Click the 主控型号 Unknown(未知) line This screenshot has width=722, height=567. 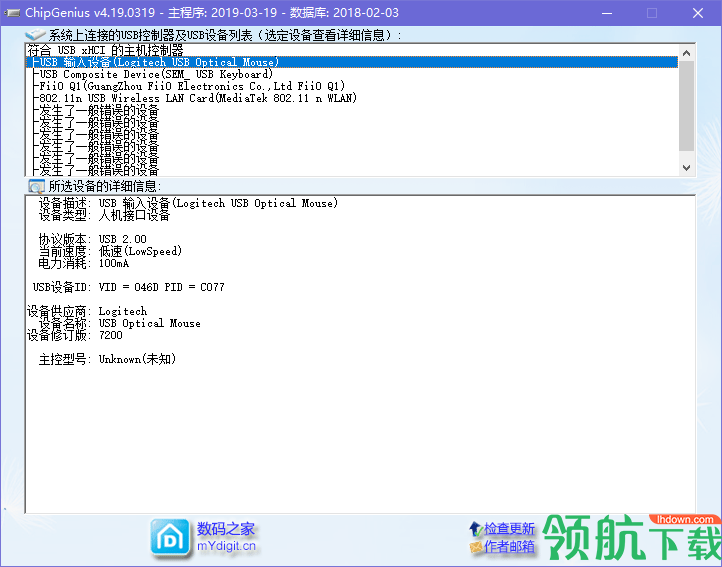pos(107,359)
